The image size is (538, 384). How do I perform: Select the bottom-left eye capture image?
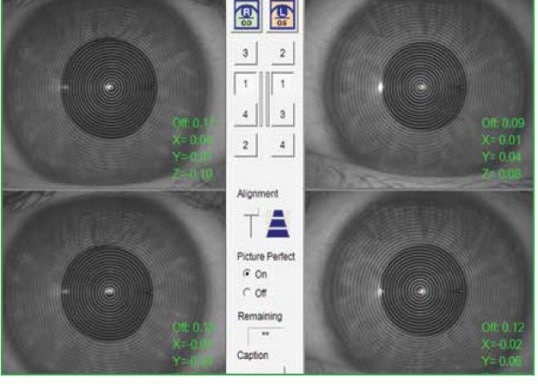(114, 282)
